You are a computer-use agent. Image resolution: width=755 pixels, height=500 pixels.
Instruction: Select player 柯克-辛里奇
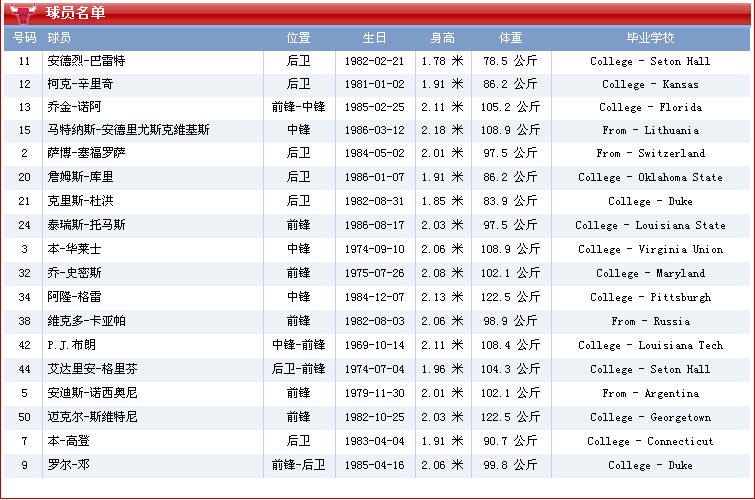[80, 84]
